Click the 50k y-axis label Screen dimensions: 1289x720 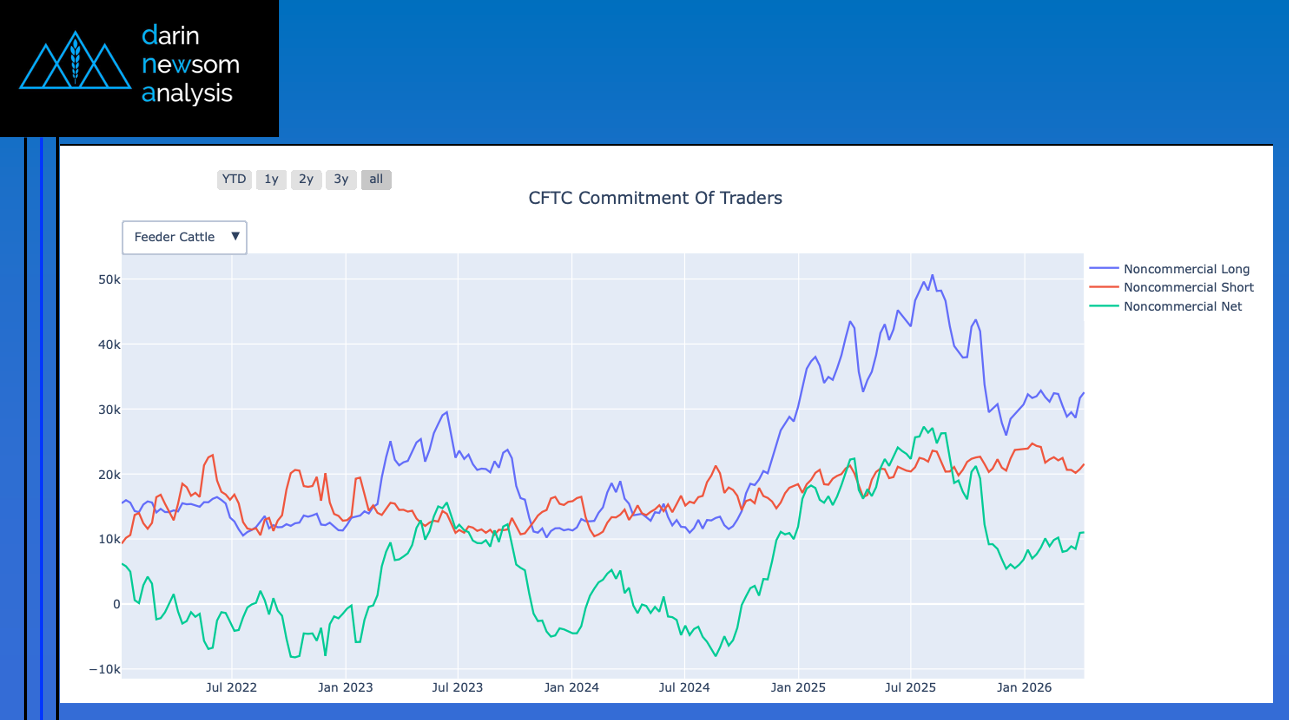pos(106,280)
